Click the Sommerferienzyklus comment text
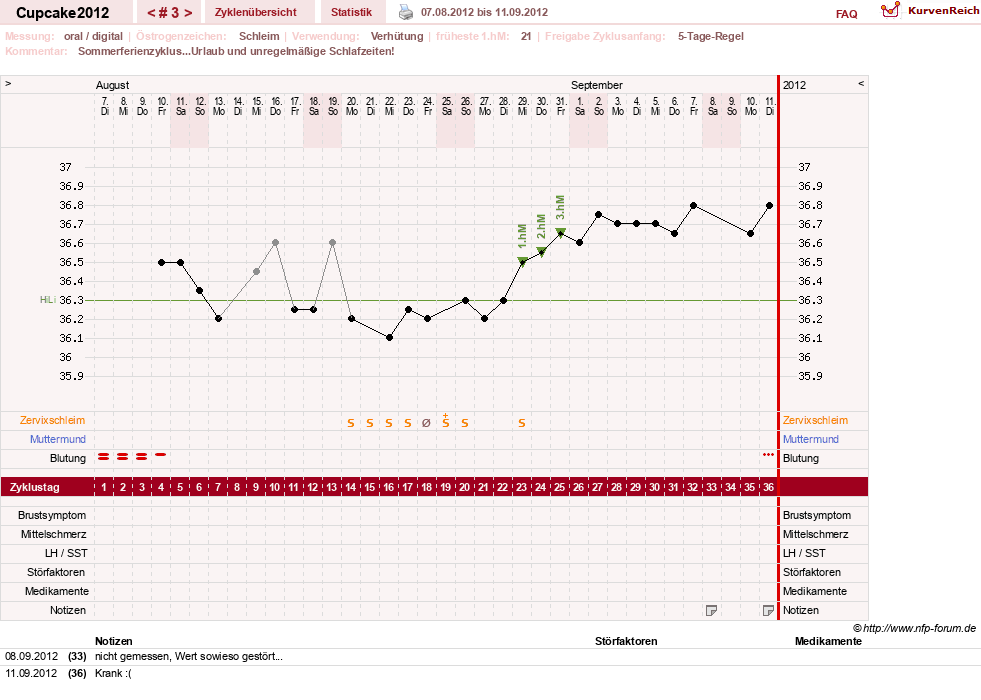This screenshot has width=981, height=700. (x=236, y=51)
